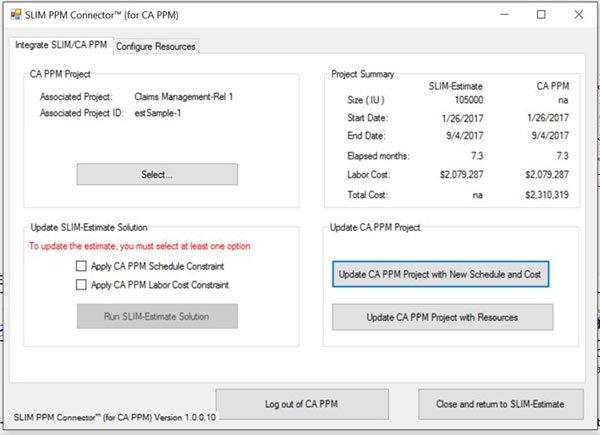Minimize the SLIM PPM Connector window

tap(505, 15)
